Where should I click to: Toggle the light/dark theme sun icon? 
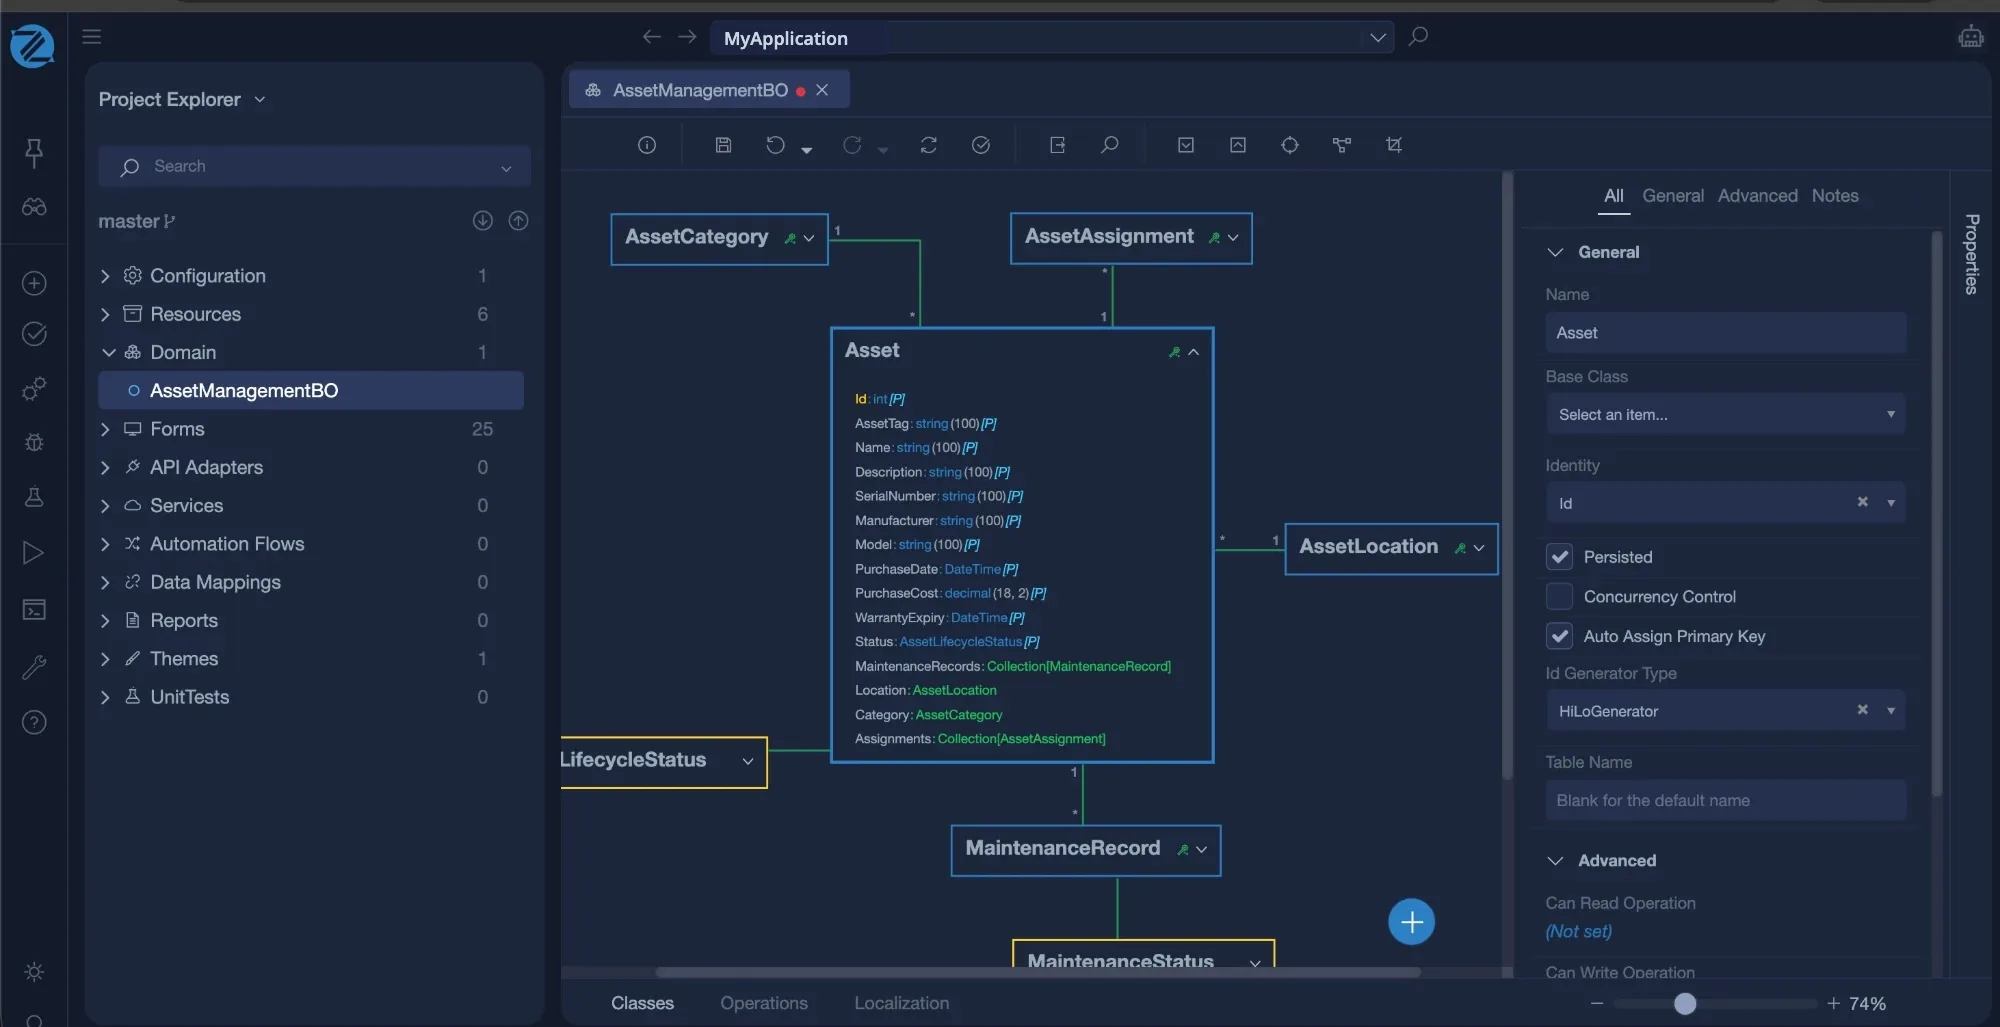point(34,972)
